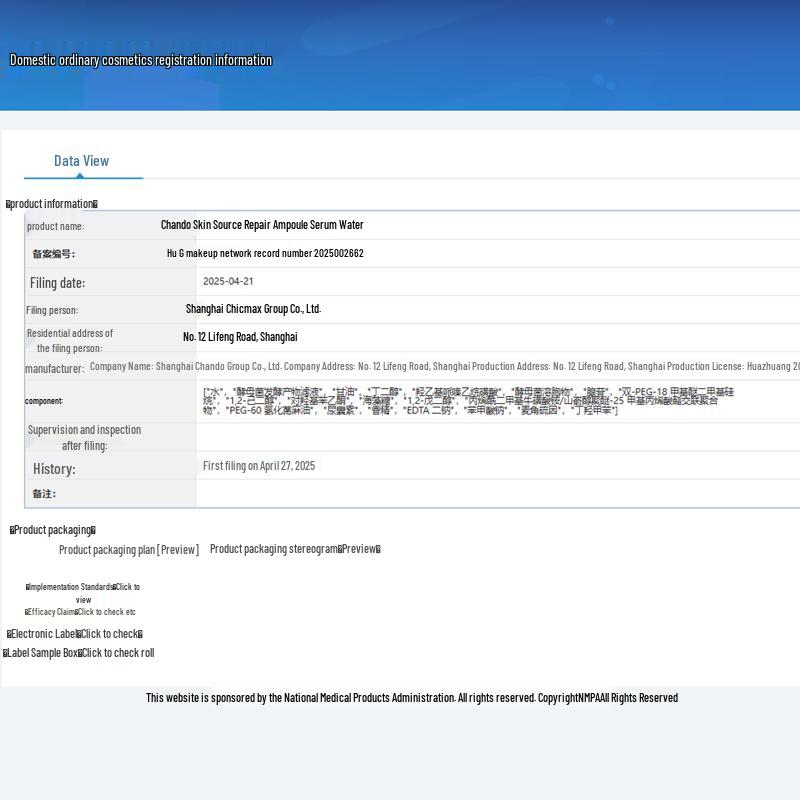800x800 pixels.
Task: Click the 'product information' section heading
Action: tap(52, 204)
